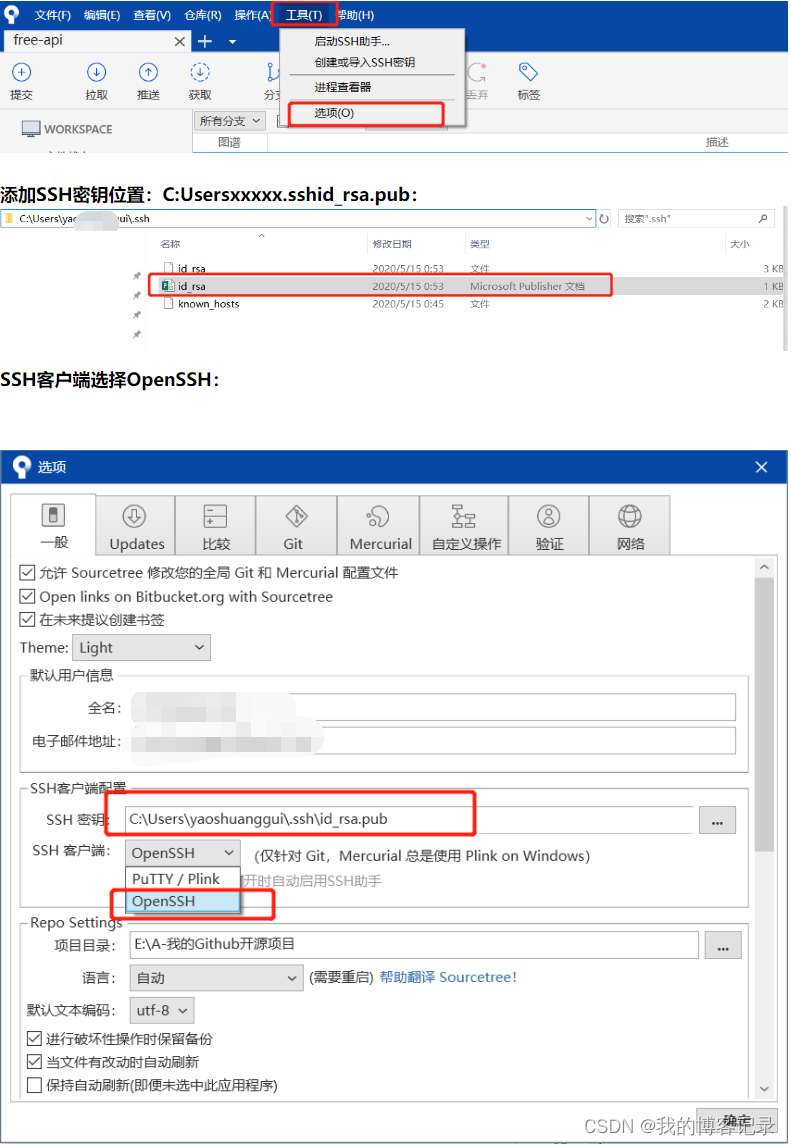Click options dialog scrollbar up arrow
This screenshot has height=1145, width=791.
[764, 567]
